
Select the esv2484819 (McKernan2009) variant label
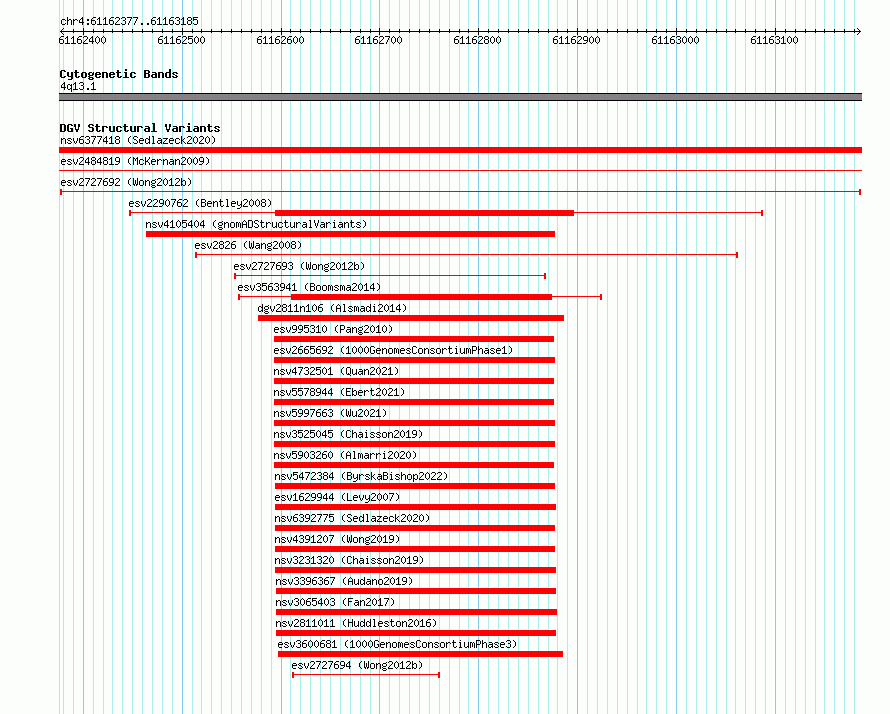pos(135,161)
